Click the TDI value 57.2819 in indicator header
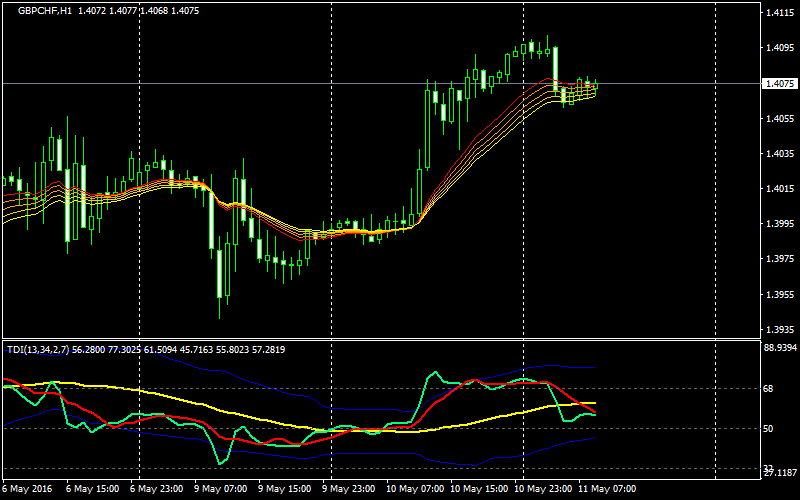Screen dimensions: 800x500 (x=269, y=349)
